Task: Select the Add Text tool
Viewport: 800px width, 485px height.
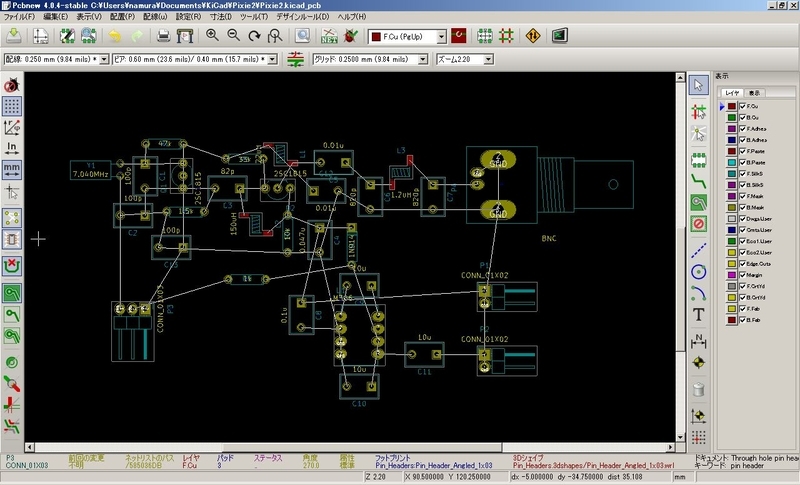Action: coord(699,314)
